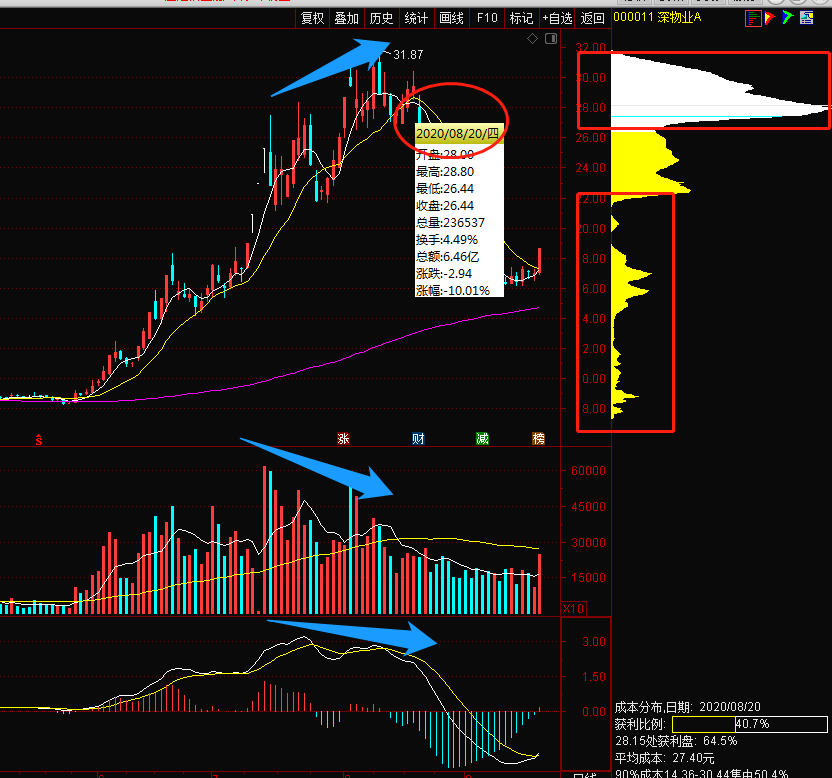Click the 总额:6.46亿 tooltip row
This screenshot has width=832, height=778.
(x=447, y=257)
